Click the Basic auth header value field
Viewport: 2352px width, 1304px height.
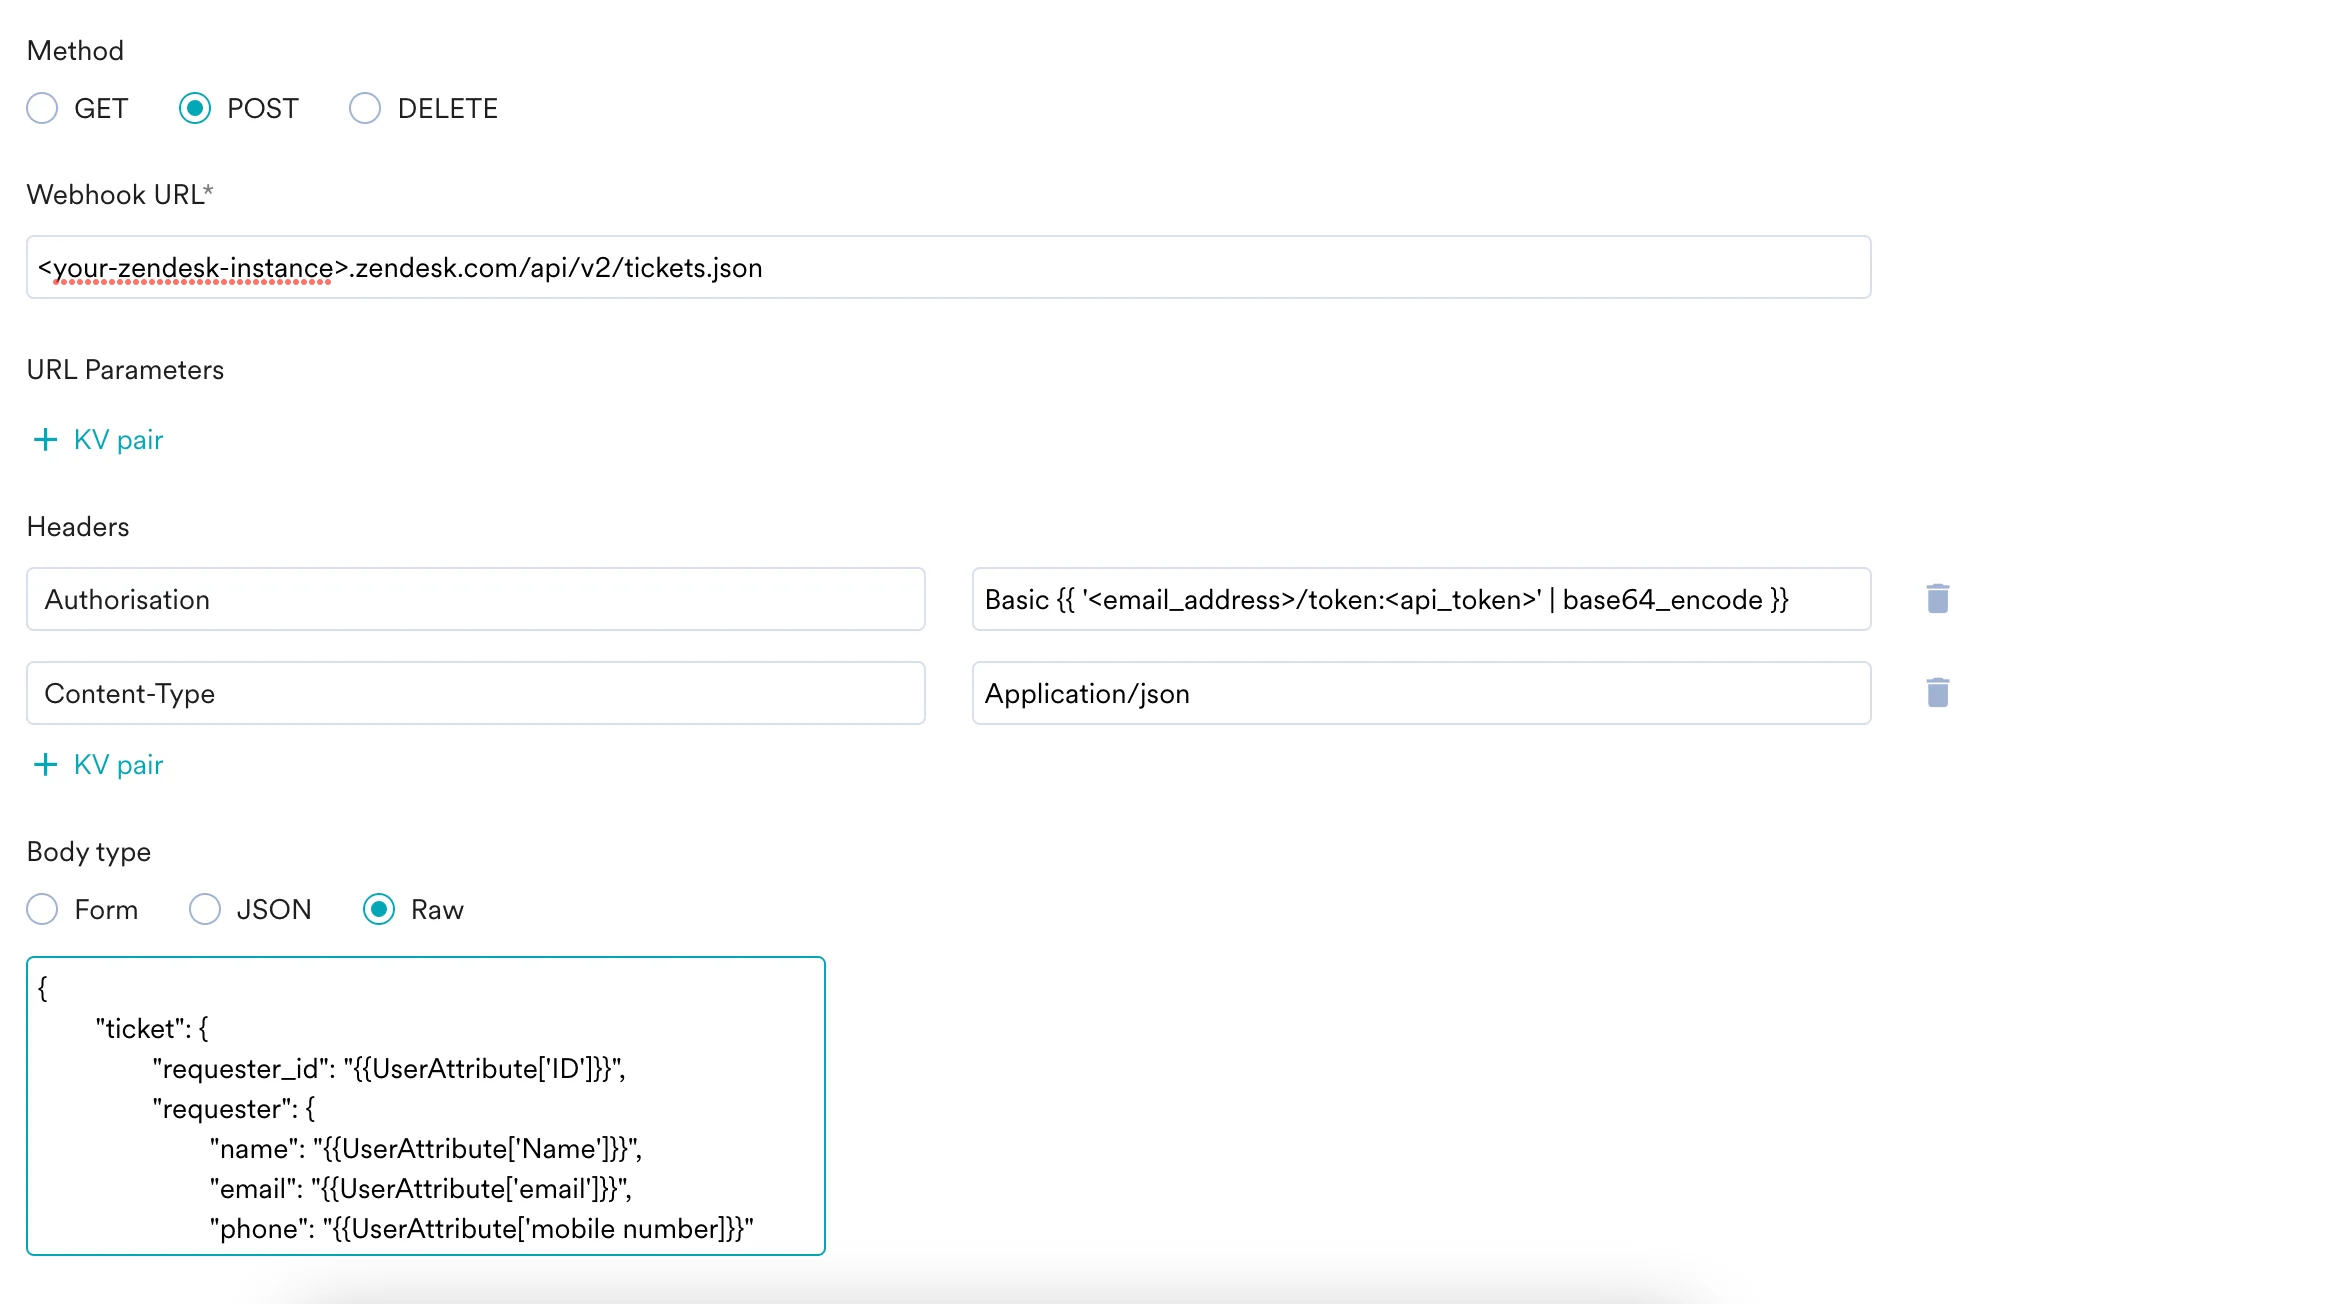1421,599
